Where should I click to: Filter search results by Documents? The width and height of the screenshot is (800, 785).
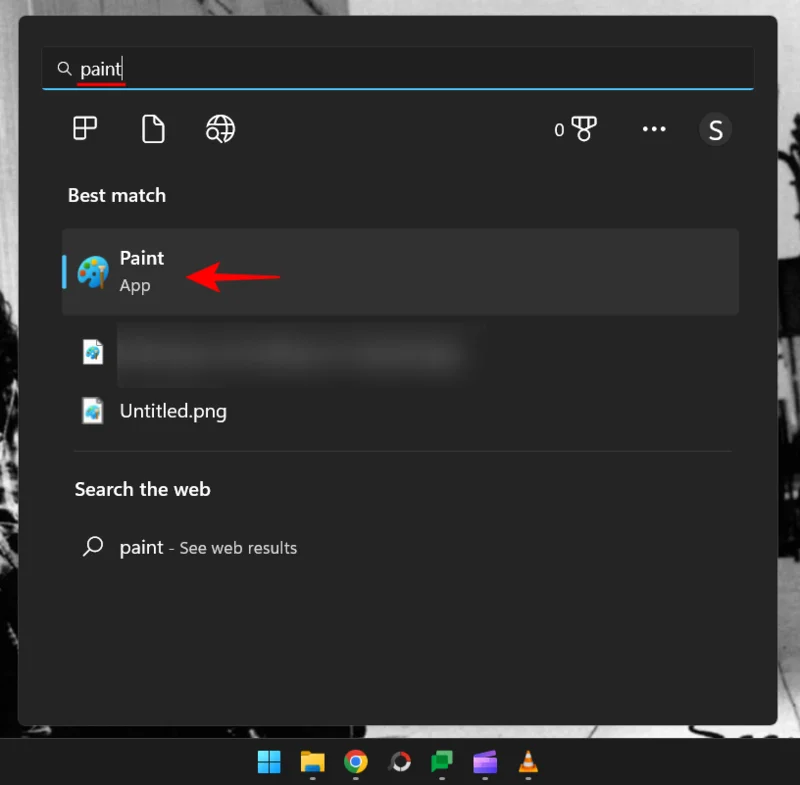pyautogui.click(x=153, y=129)
